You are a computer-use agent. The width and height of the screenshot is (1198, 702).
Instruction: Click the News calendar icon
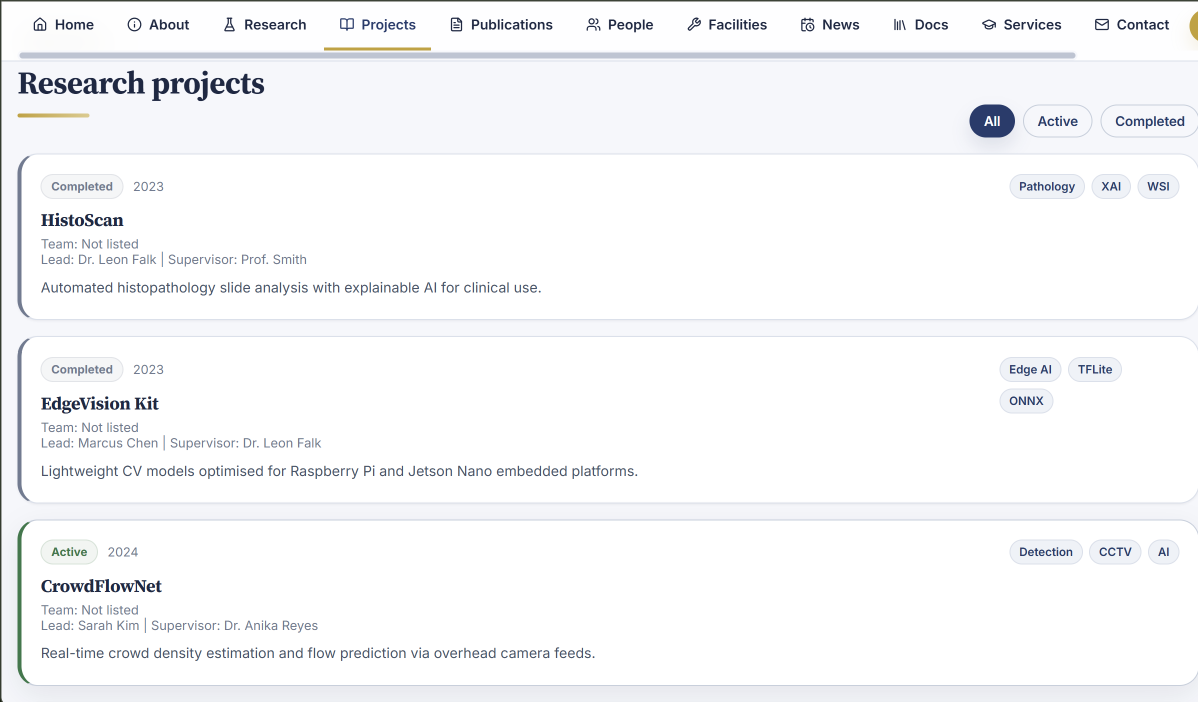[808, 24]
